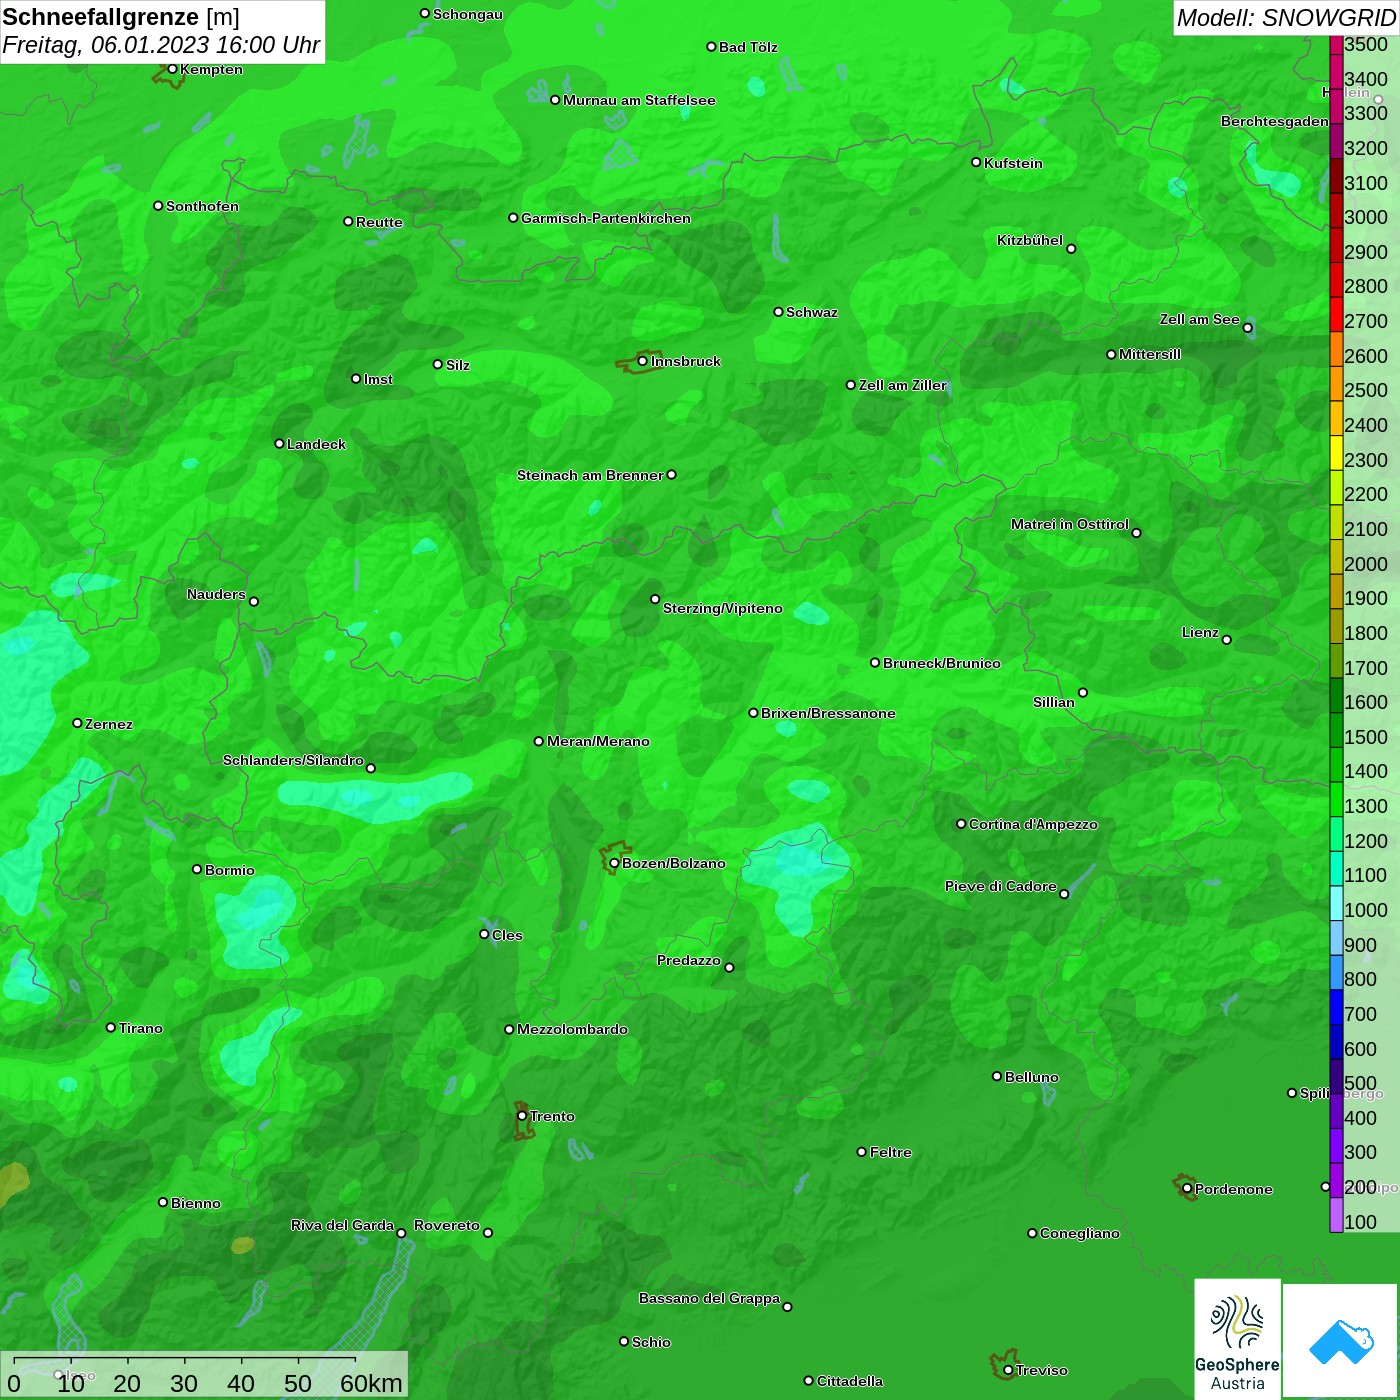
Task: Click the Cittadella label
Action: 850,1381
